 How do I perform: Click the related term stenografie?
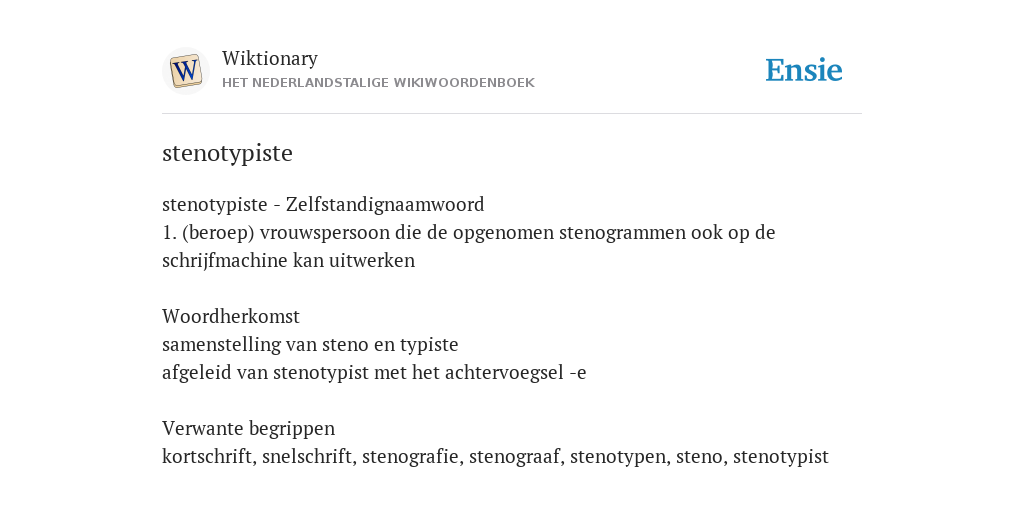[410, 457]
